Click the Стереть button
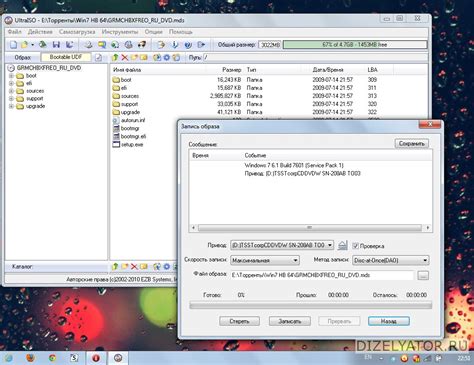474x365 pixels. [239, 321]
